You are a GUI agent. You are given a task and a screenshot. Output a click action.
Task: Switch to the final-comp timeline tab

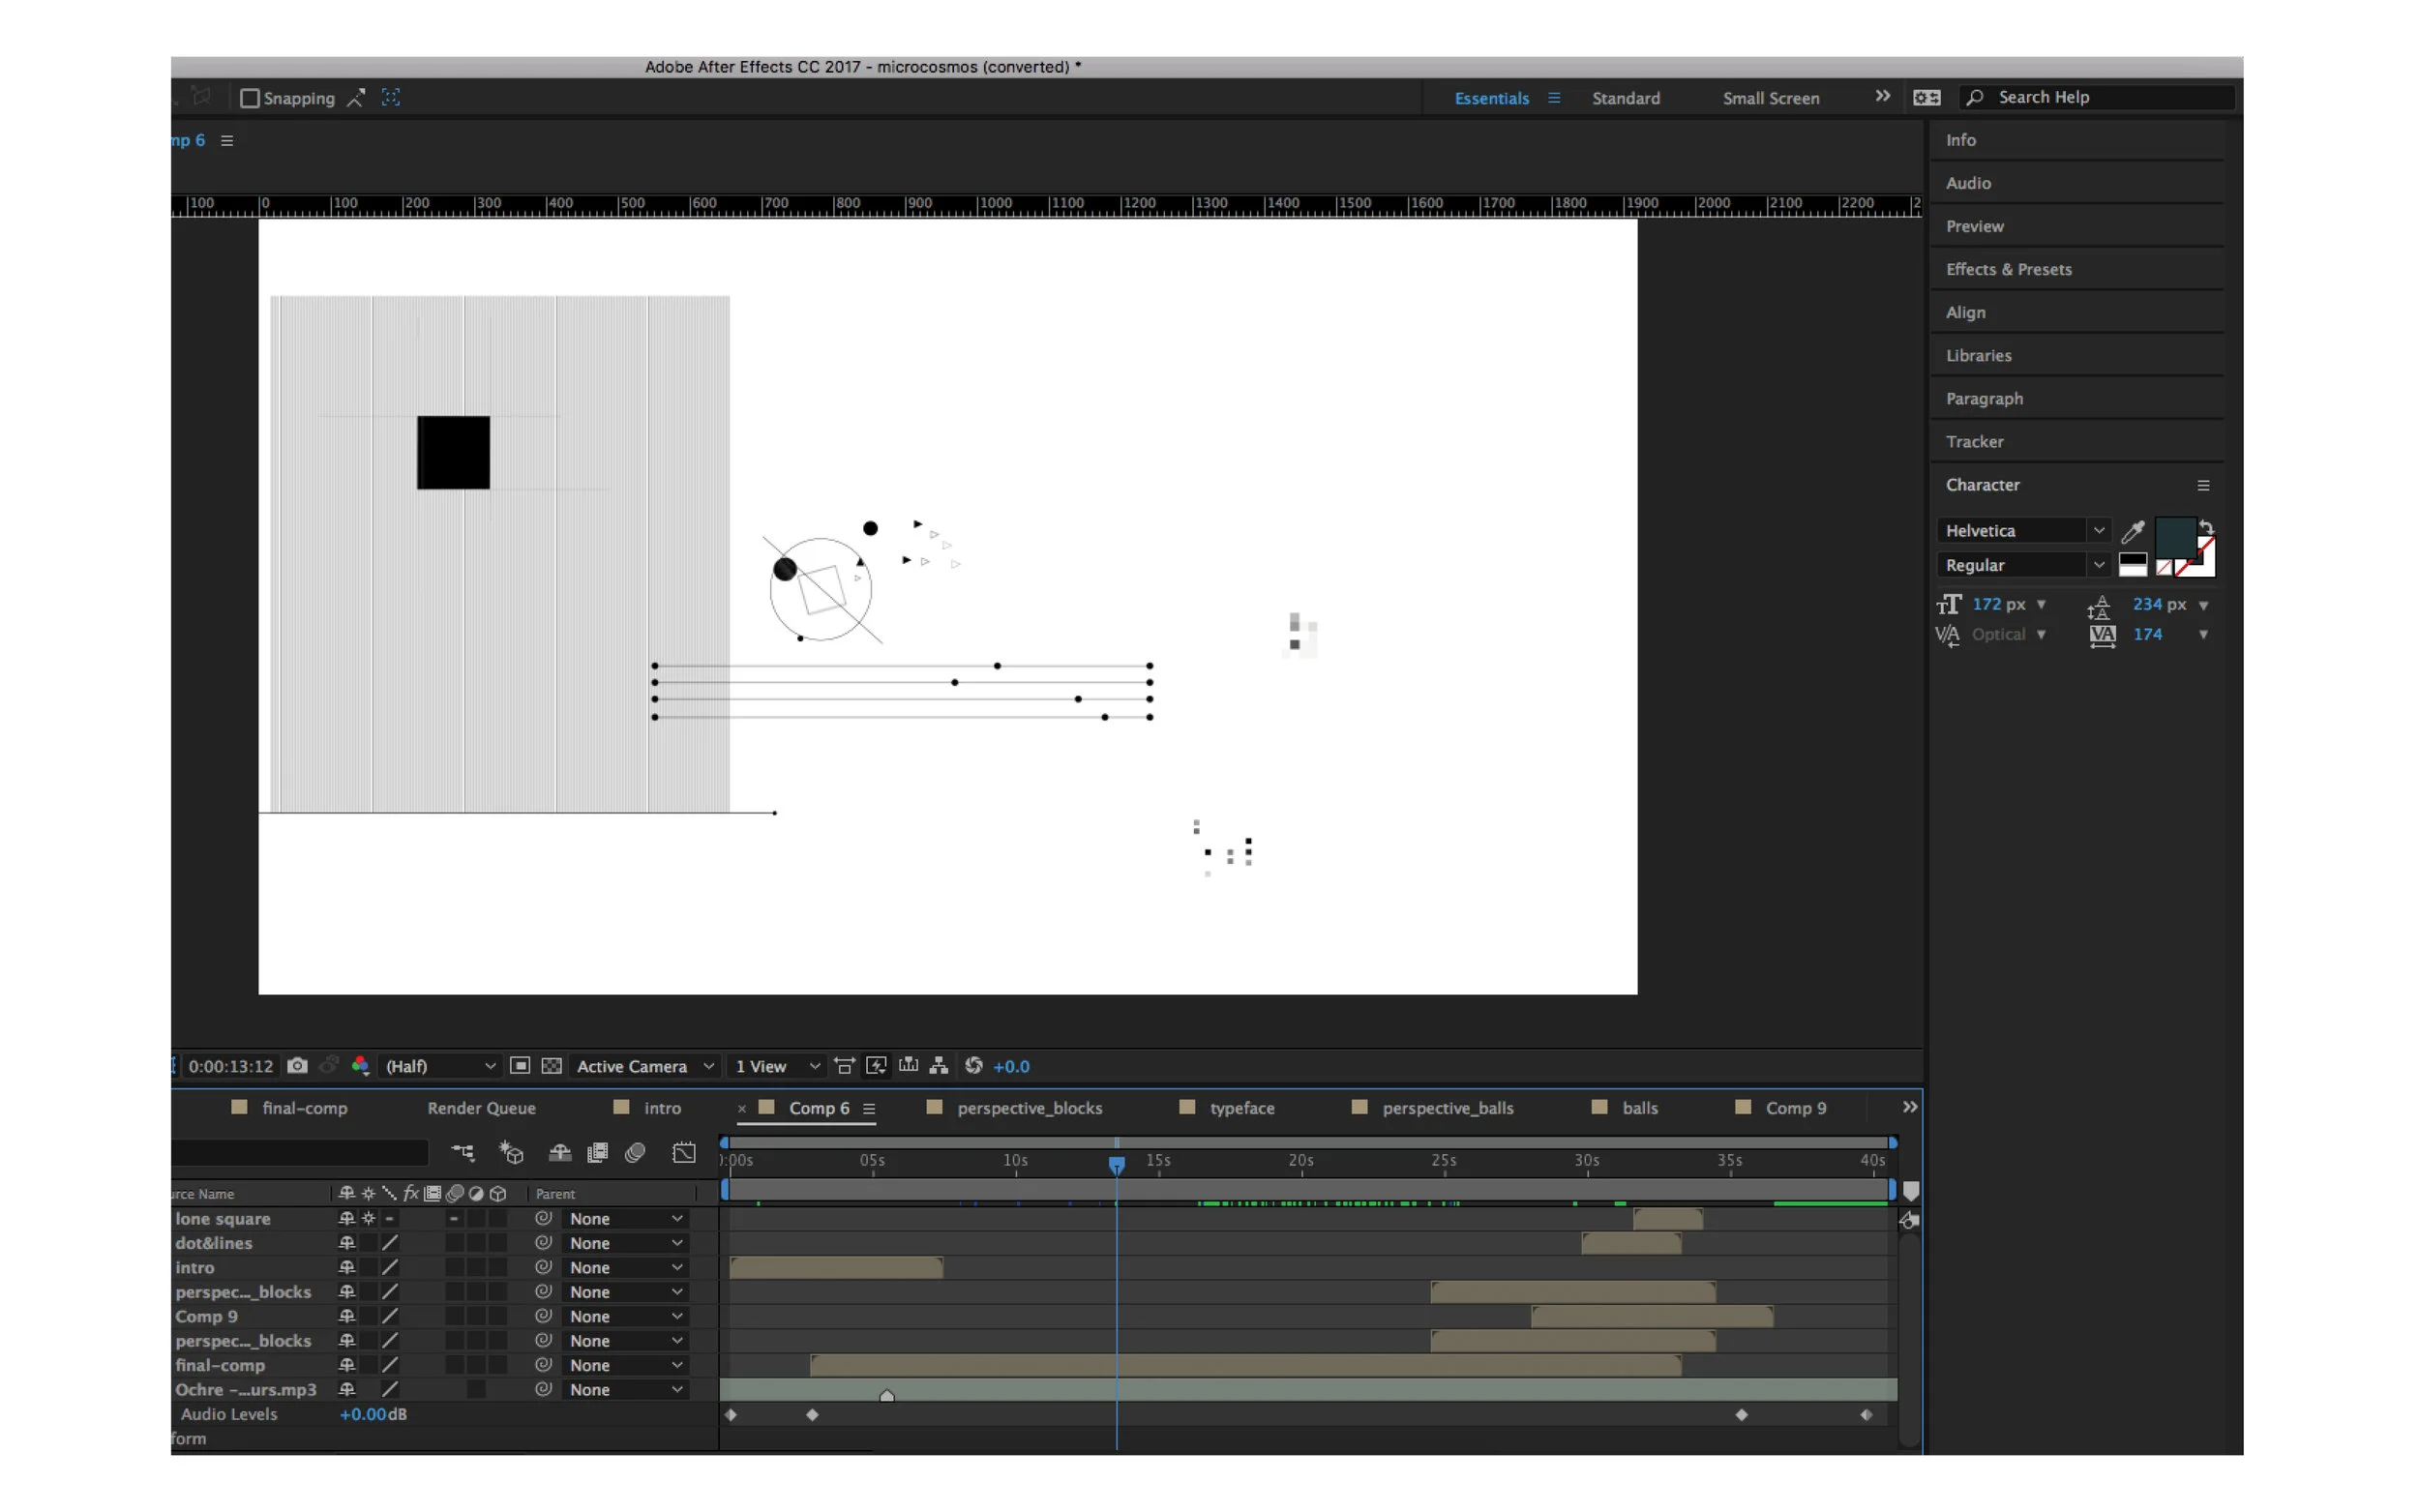(304, 1108)
